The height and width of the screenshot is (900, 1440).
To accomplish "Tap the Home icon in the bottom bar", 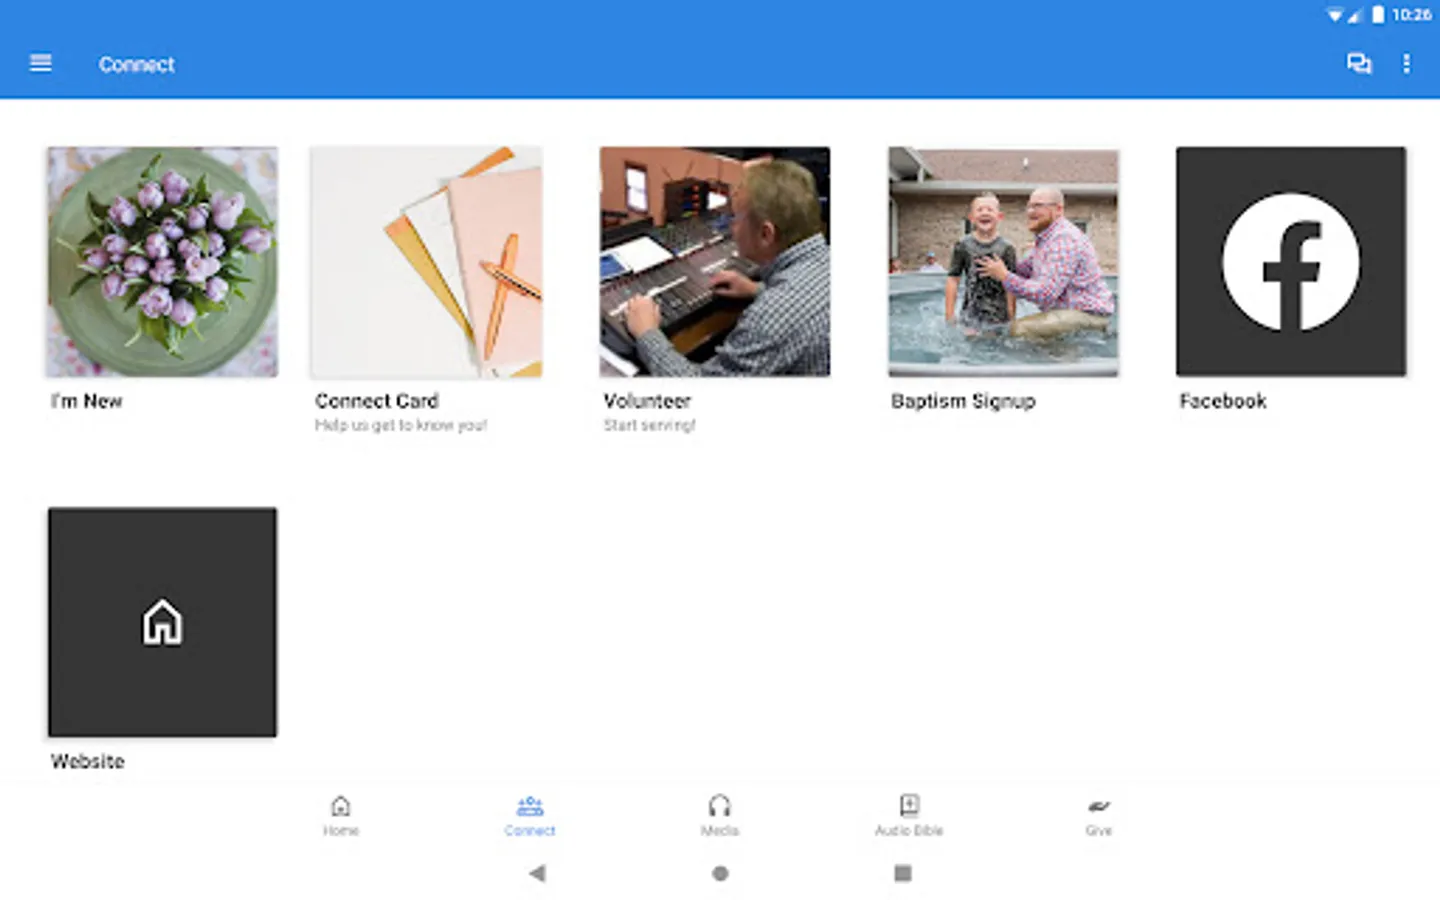I will pos(341,806).
